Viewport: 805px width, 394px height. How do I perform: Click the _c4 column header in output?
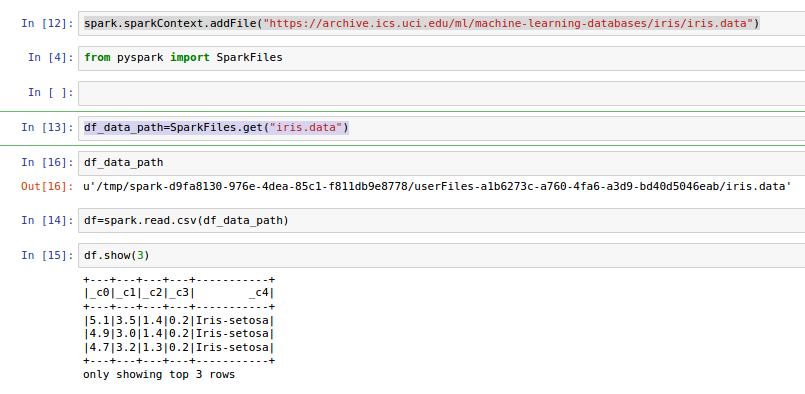[260, 294]
